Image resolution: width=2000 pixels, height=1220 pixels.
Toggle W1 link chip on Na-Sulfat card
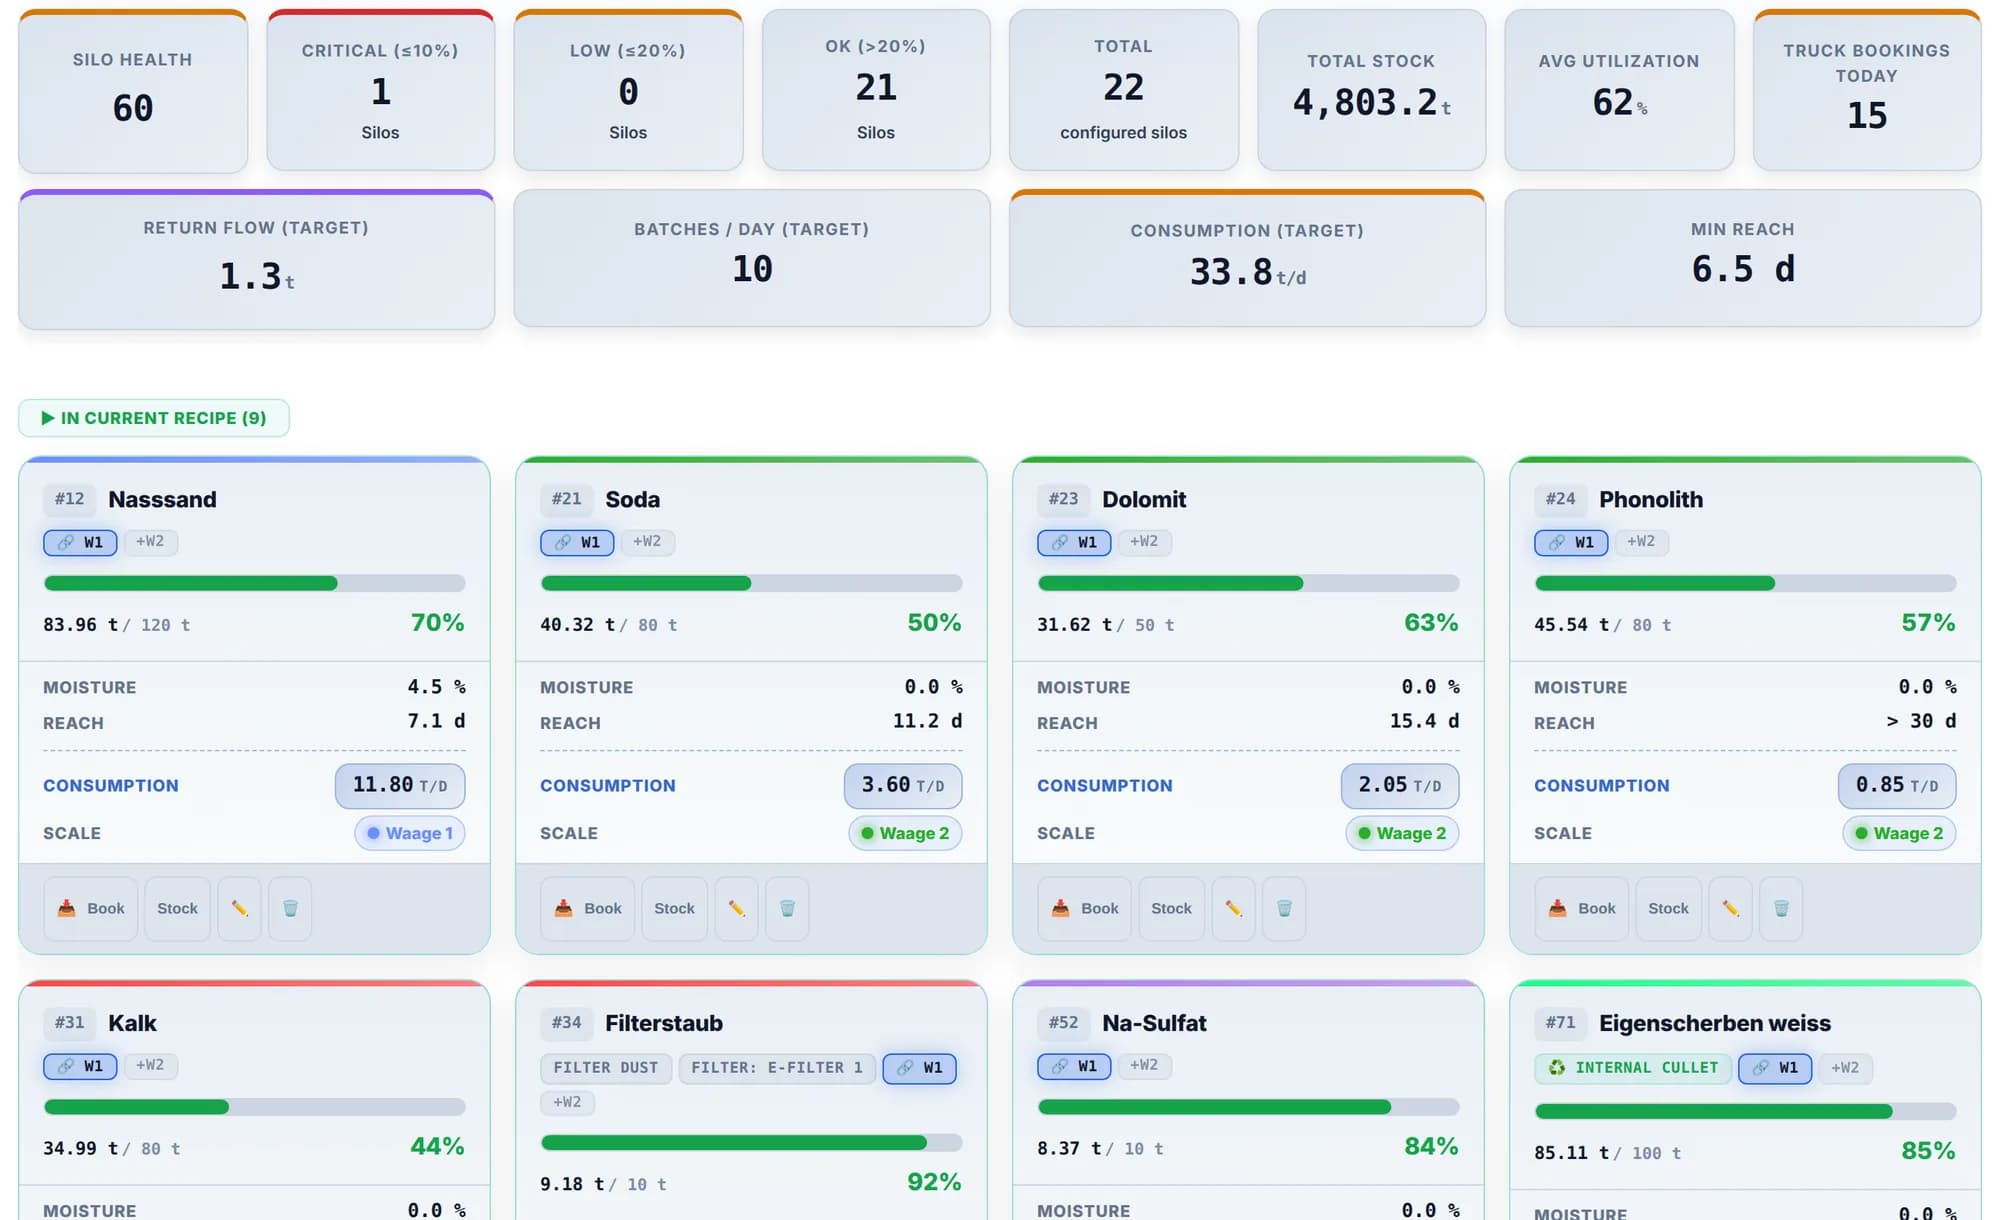point(1074,1066)
